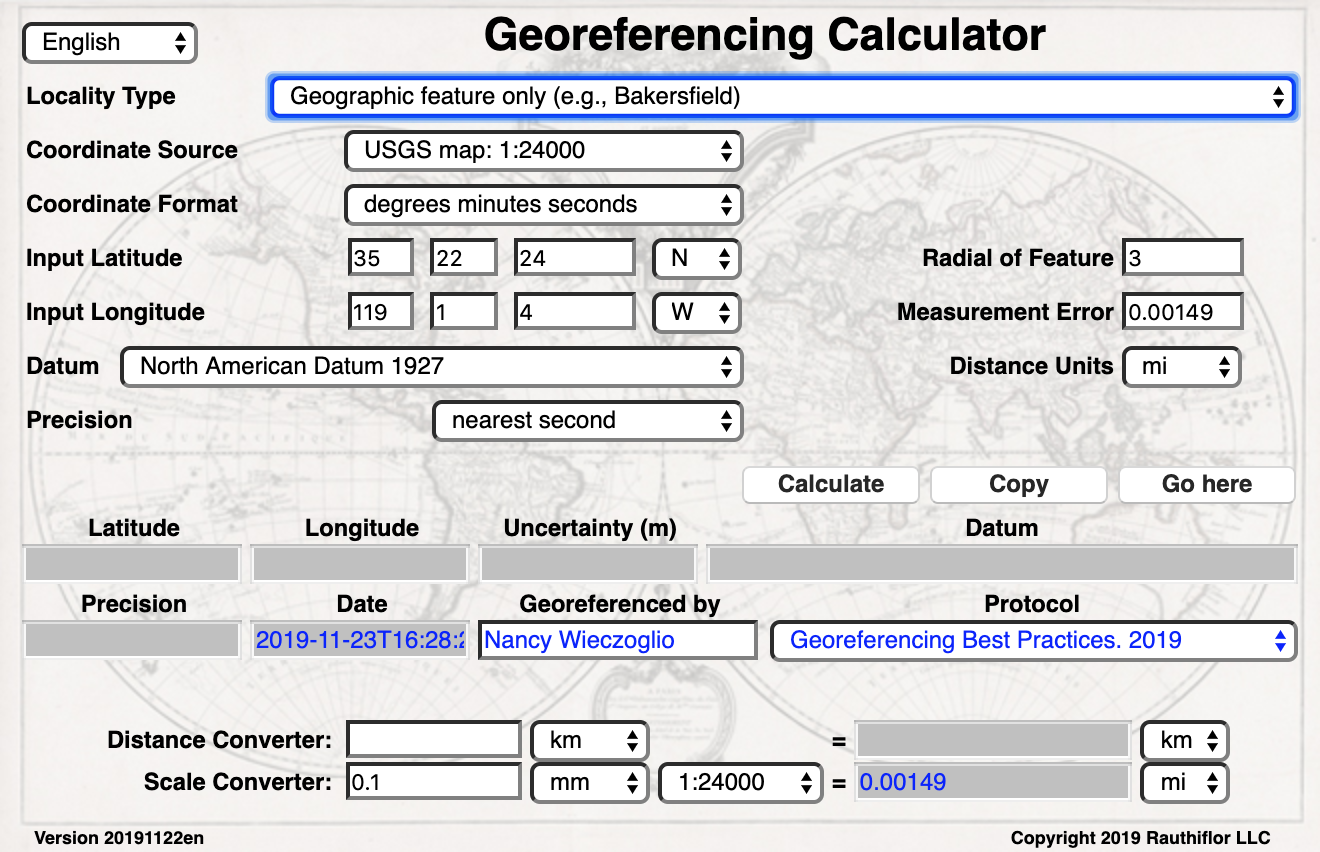Open the Datum selection dropdown
The width and height of the screenshot is (1320, 852).
[431, 367]
